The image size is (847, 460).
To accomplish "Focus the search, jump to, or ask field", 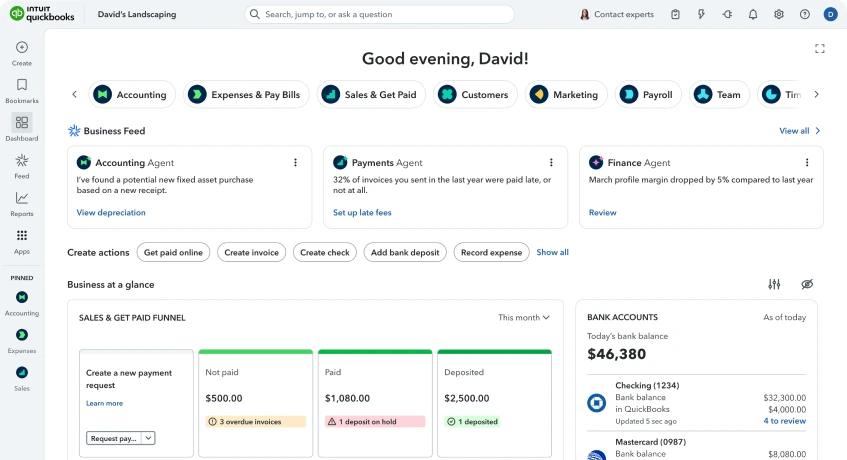I will (379, 15).
